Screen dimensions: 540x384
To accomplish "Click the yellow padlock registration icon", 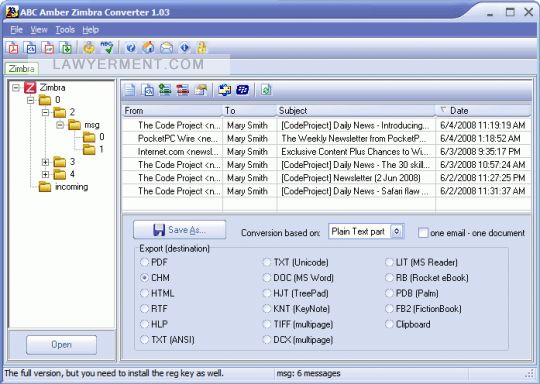I will (202, 48).
